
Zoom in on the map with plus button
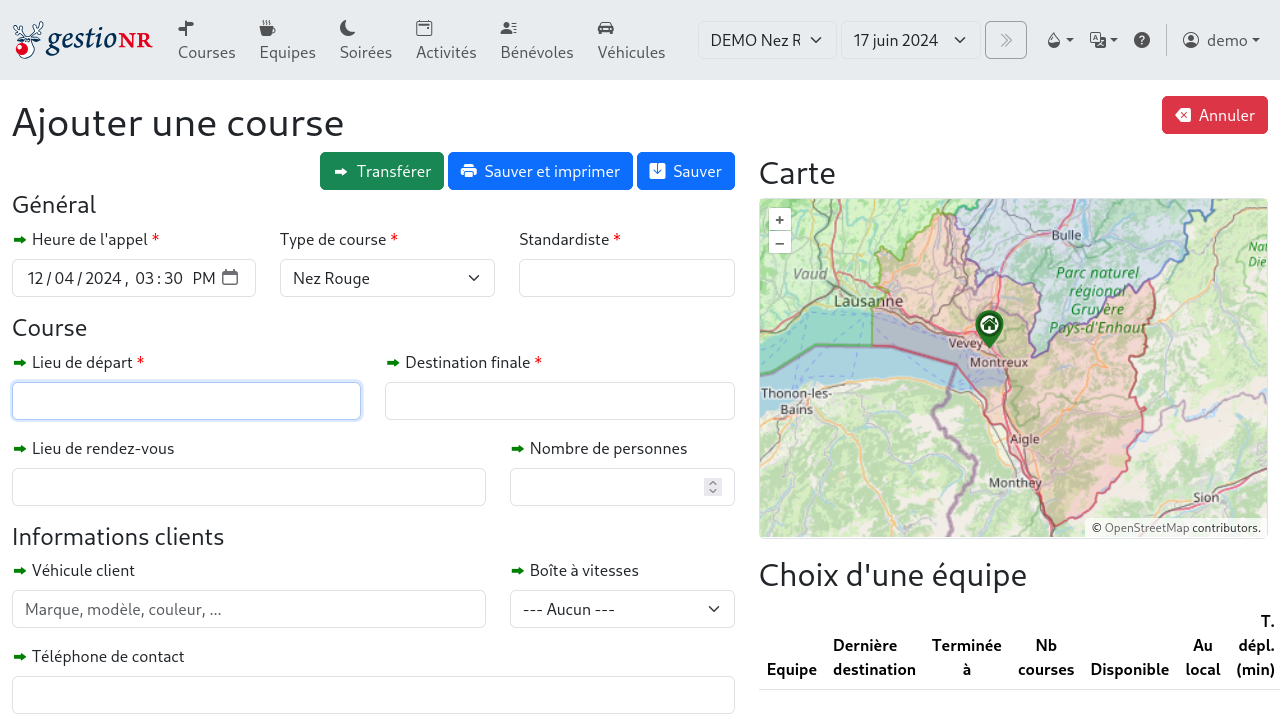[779, 219]
